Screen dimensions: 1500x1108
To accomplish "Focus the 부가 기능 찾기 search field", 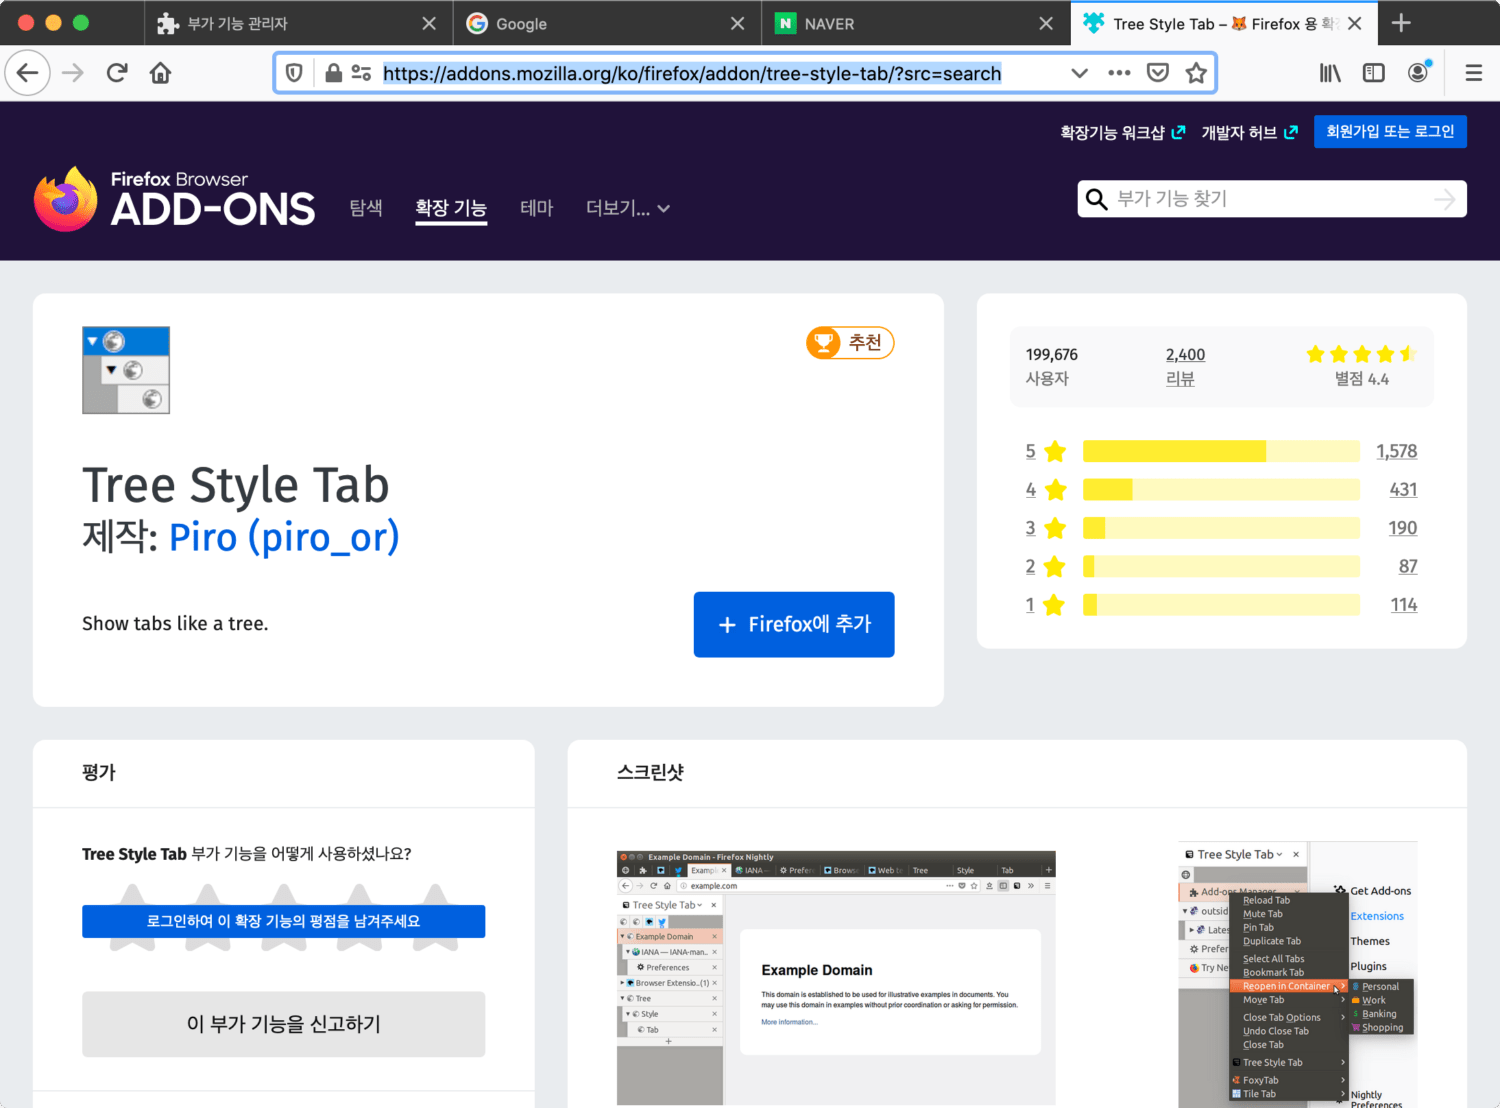I will point(1270,199).
